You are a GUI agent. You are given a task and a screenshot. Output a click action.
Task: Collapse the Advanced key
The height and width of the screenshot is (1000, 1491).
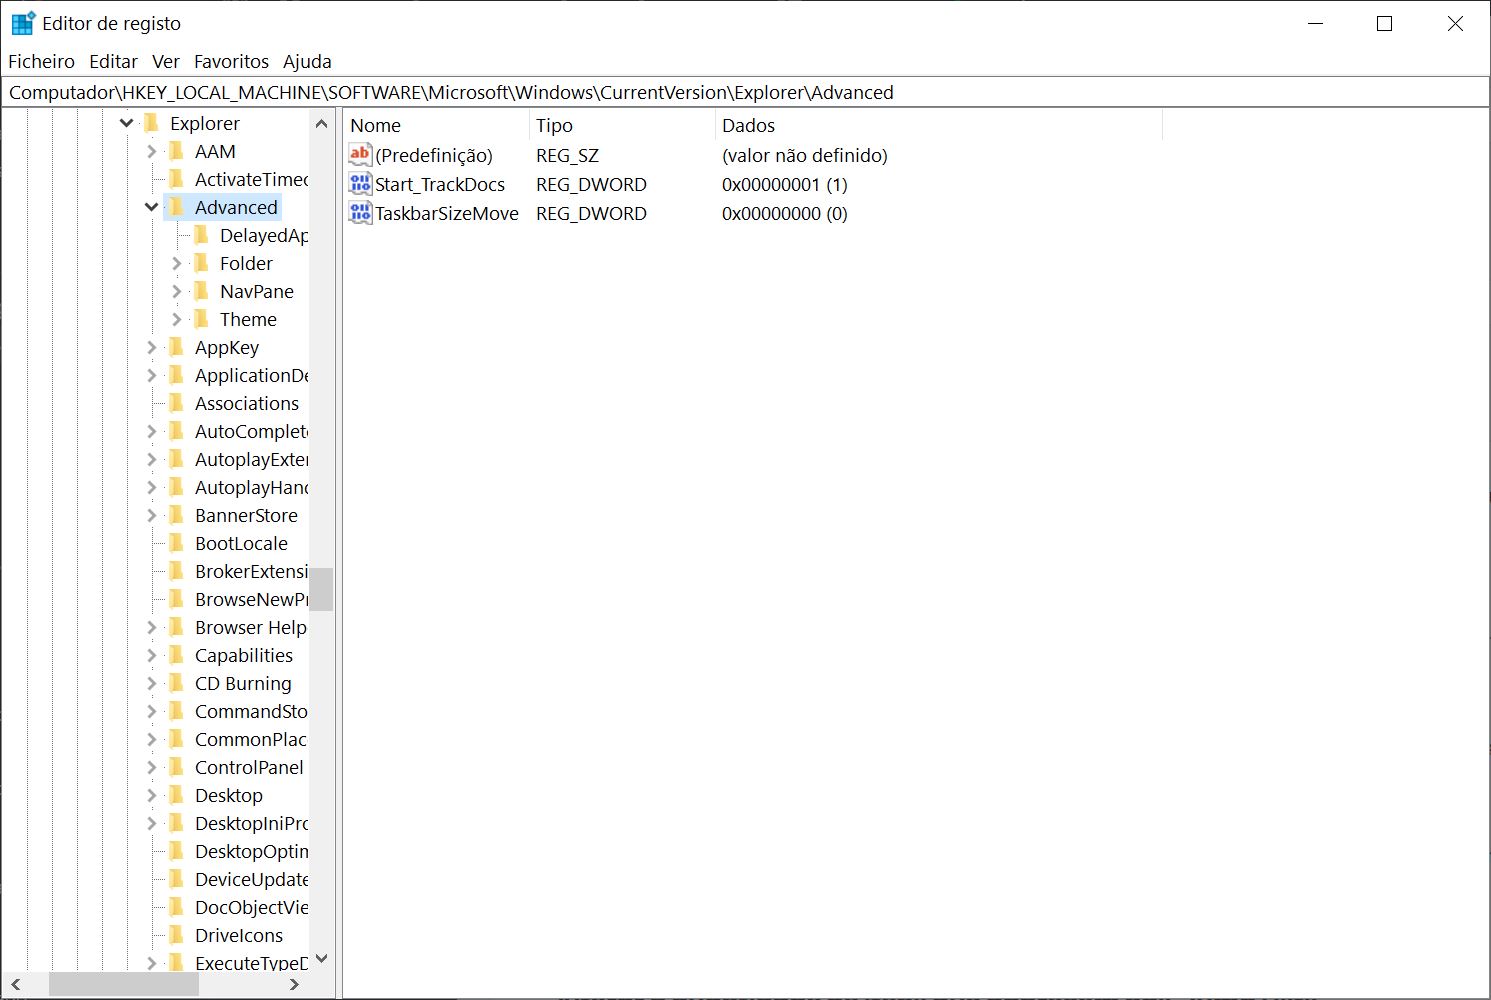click(152, 207)
